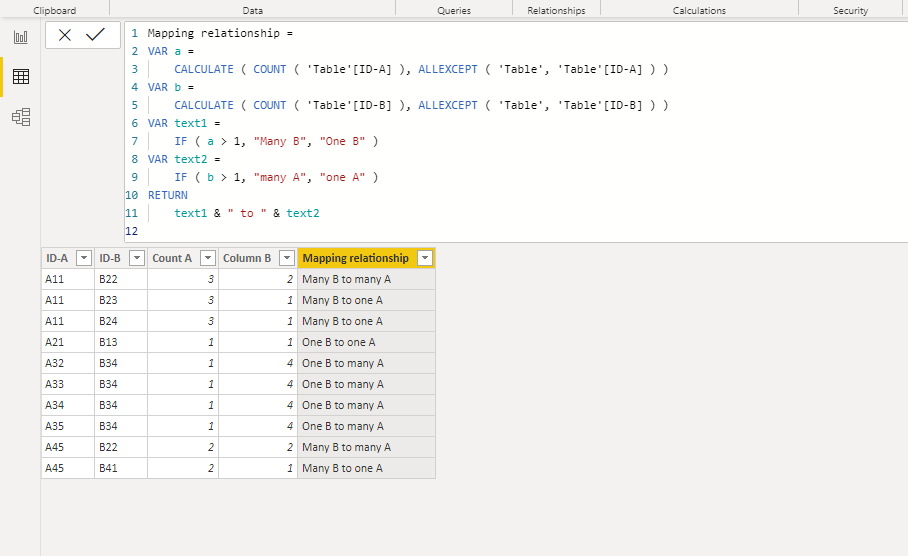908x556 pixels.
Task: Select cell B24 in ID-B column
Action: tap(121, 321)
